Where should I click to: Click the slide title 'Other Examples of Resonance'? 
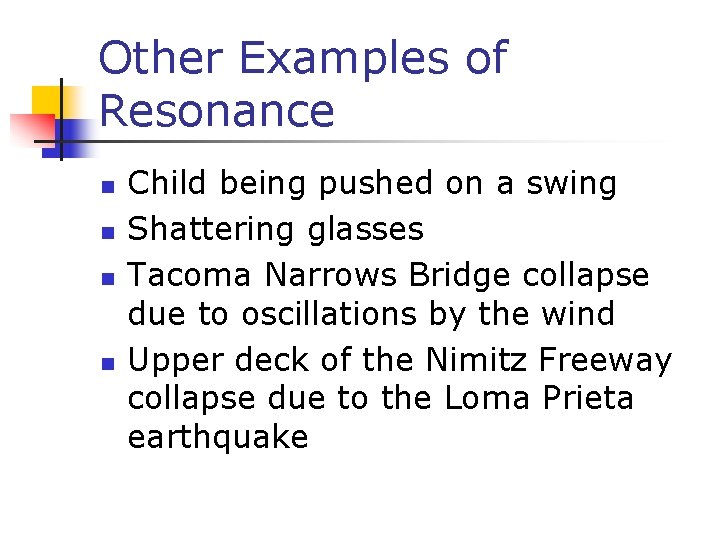(302, 84)
